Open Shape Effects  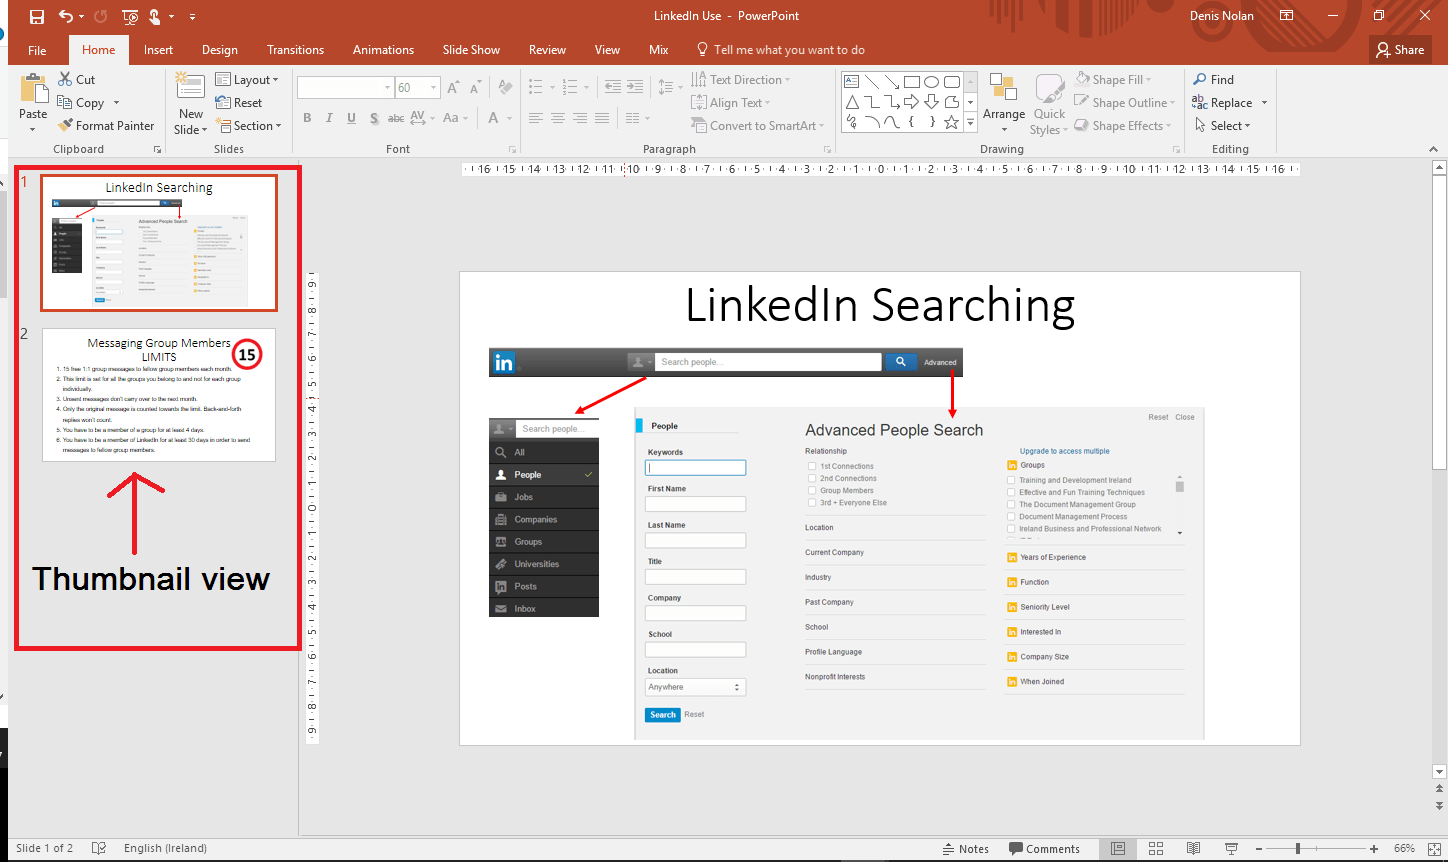[x=1120, y=125]
